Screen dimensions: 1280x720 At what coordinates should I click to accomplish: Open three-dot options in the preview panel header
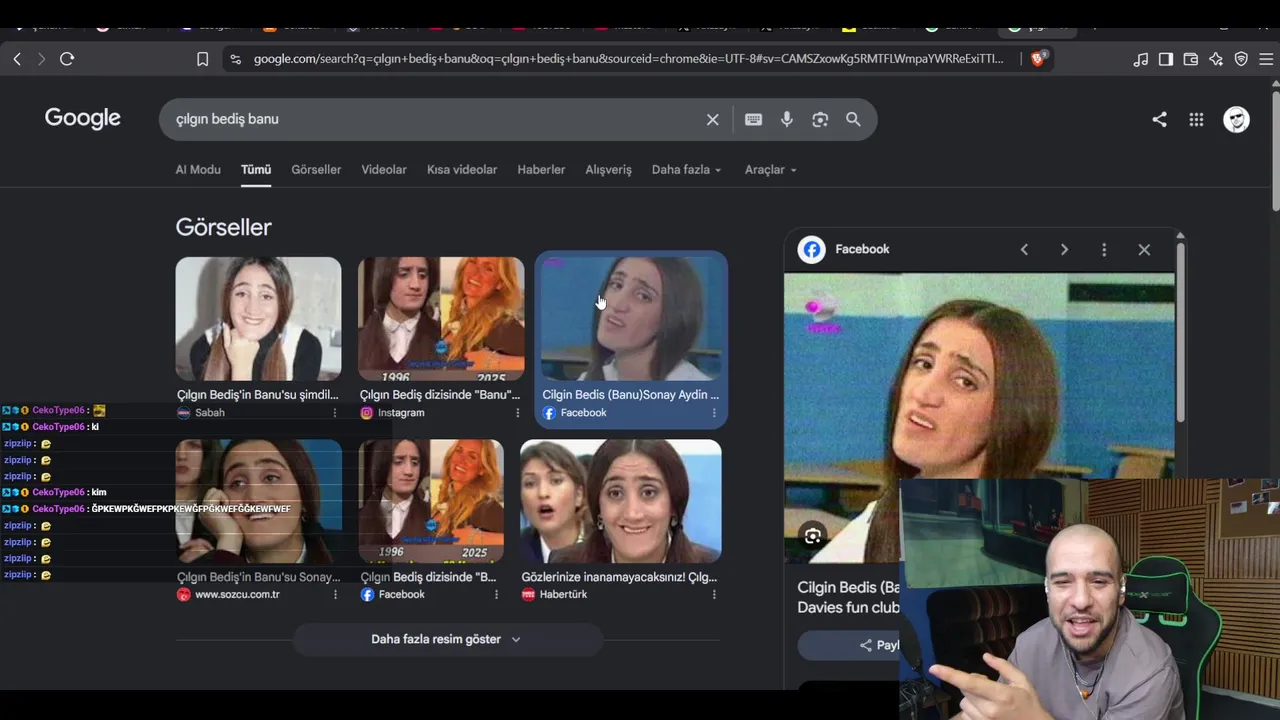[1104, 250]
